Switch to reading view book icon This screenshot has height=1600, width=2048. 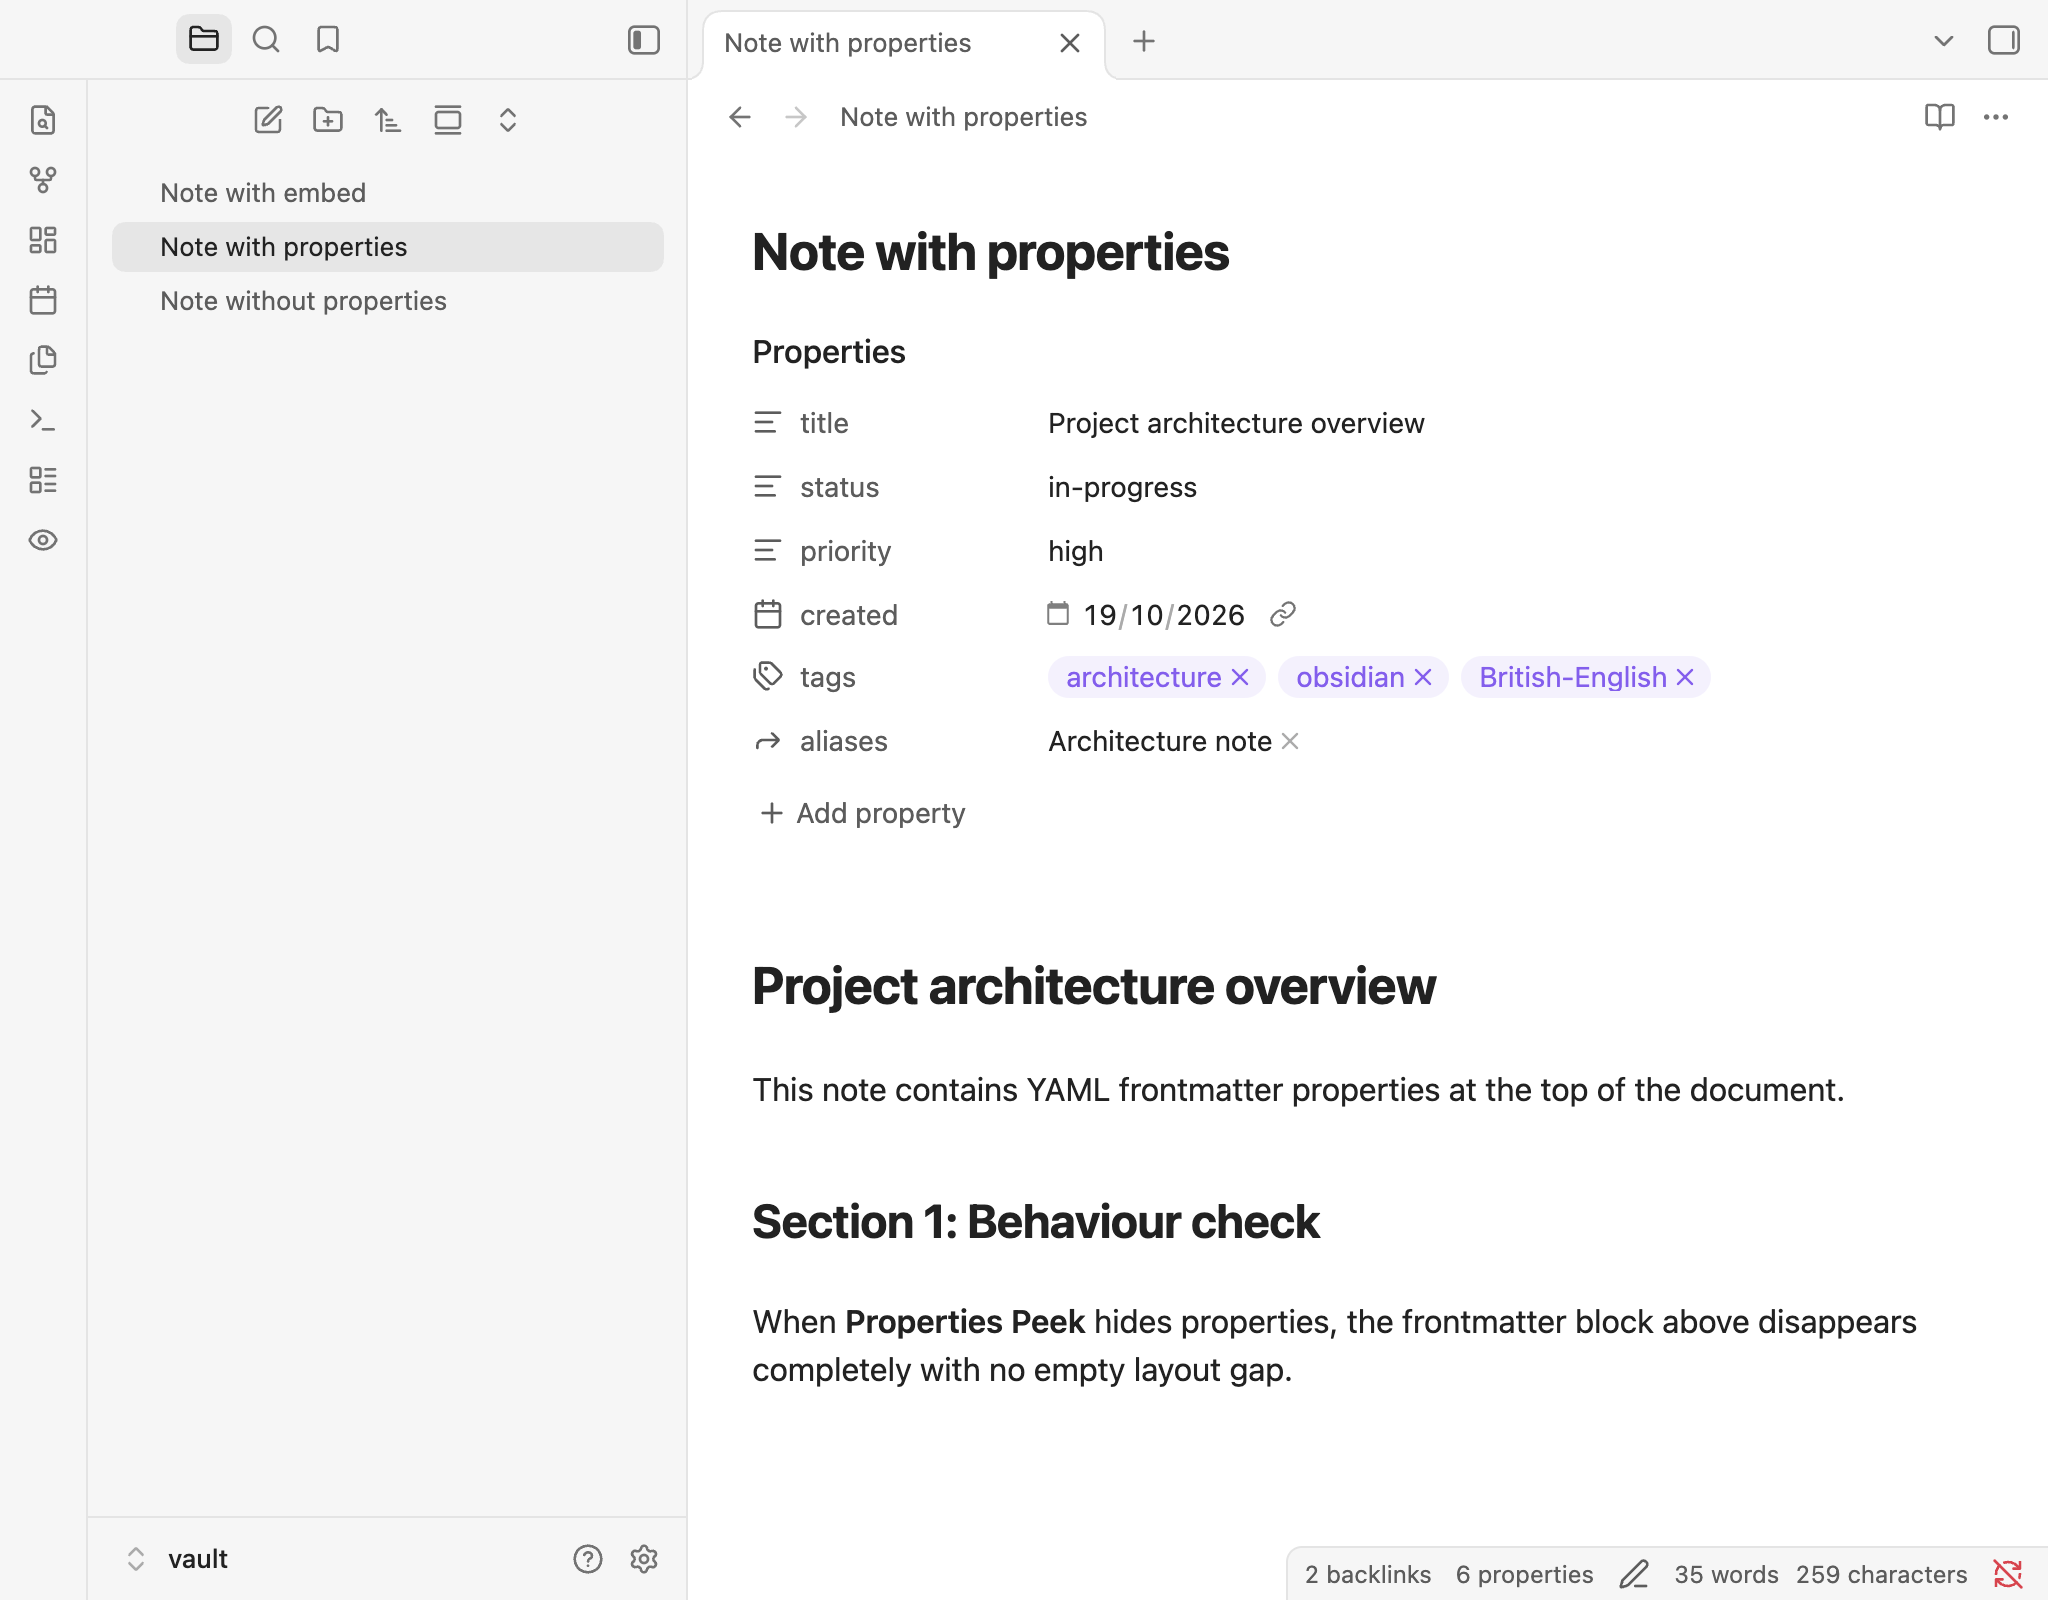tap(1940, 117)
